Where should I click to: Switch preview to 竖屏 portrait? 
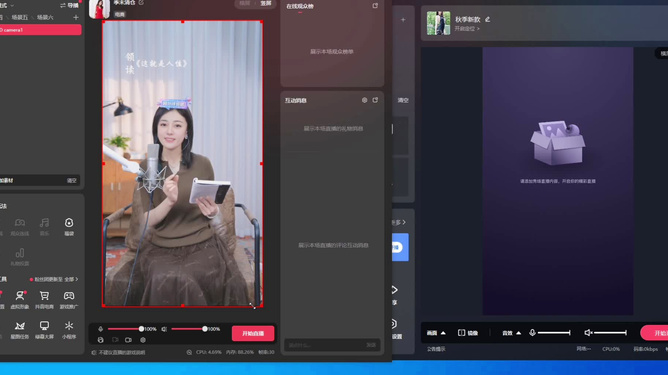click(x=266, y=3)
